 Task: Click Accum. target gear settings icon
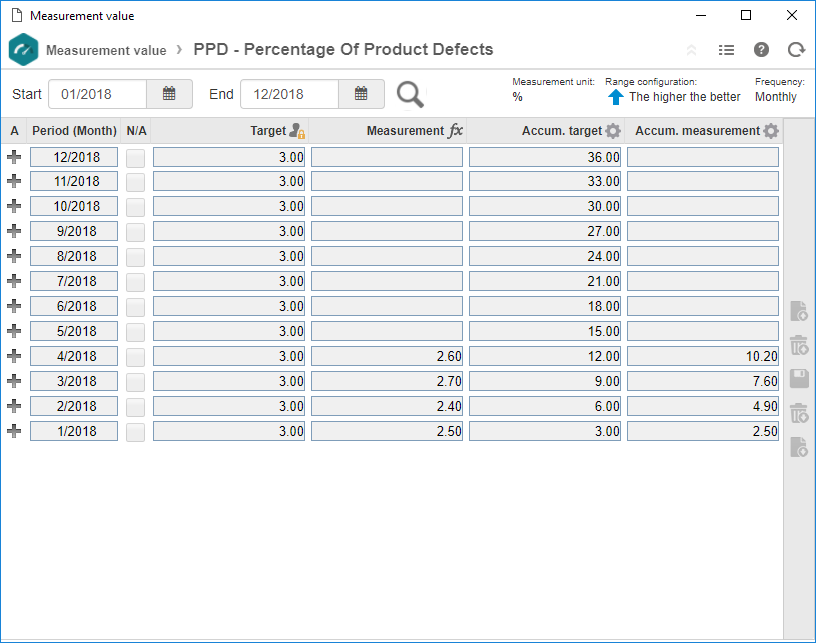(613, 131)
